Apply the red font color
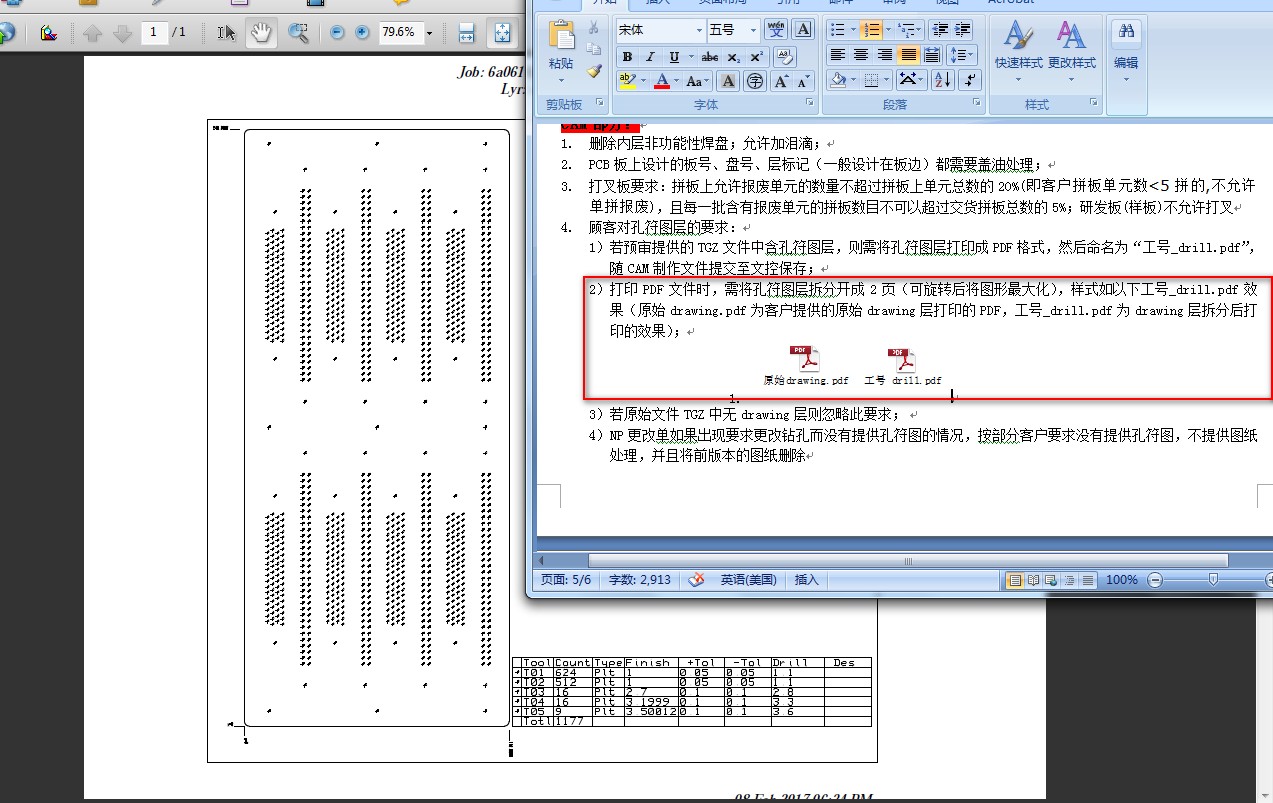The width and height of the screenshot is (1273, 803). [661, 81]
